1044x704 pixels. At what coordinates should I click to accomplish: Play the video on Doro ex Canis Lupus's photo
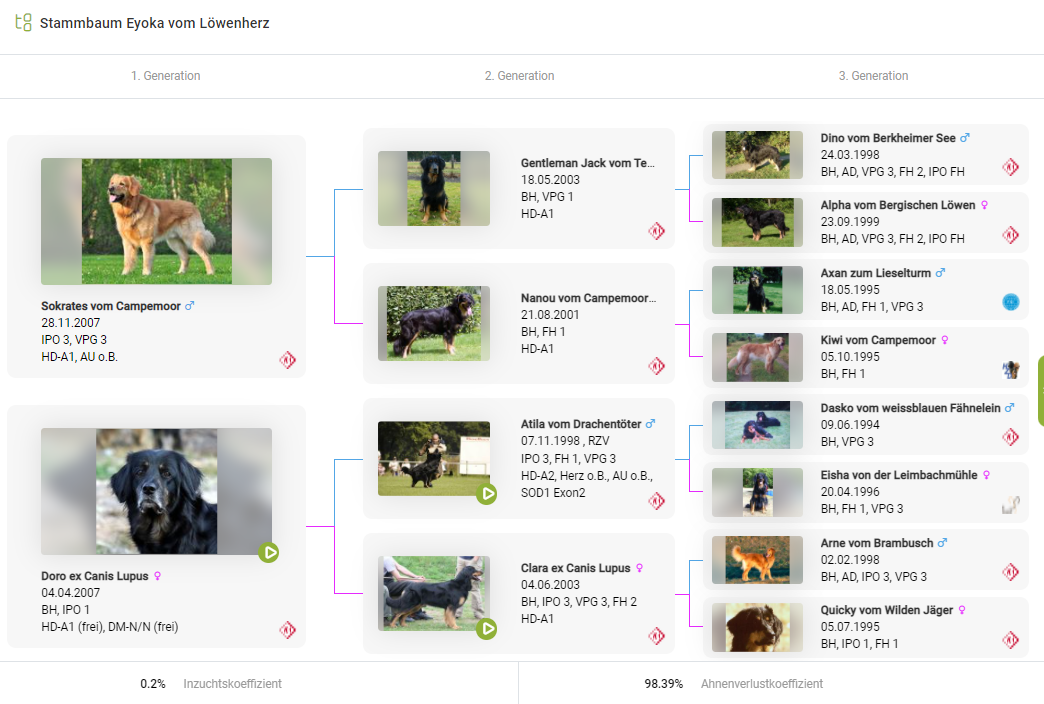pos(268,552)
